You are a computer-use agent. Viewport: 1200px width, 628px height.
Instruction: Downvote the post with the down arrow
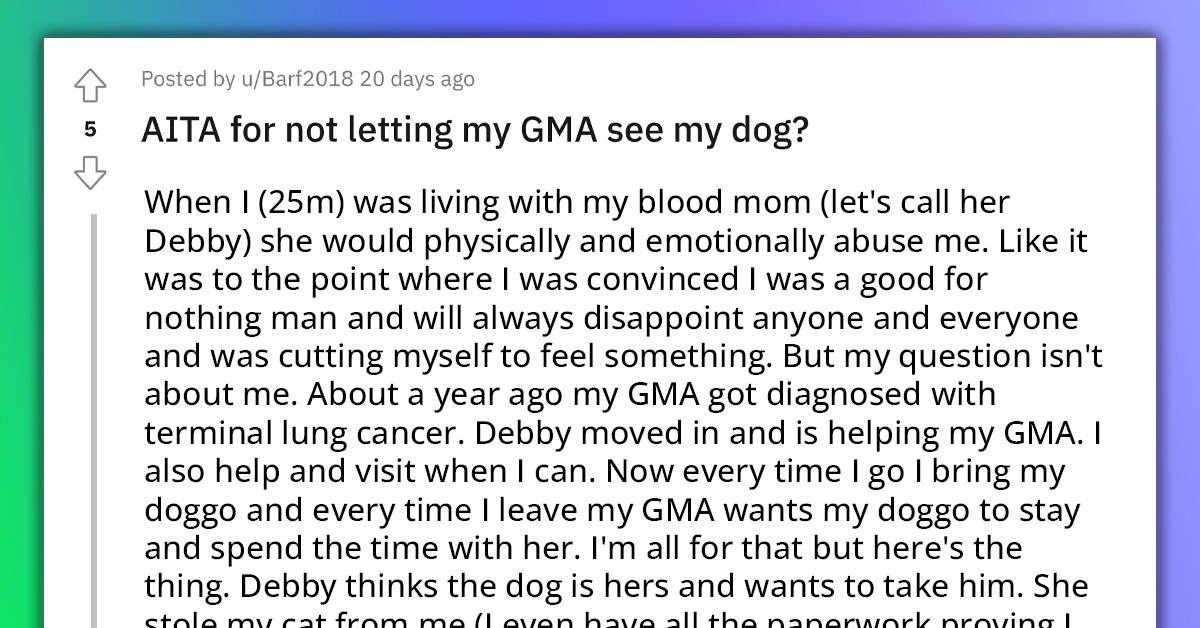[x=91, y=172]
